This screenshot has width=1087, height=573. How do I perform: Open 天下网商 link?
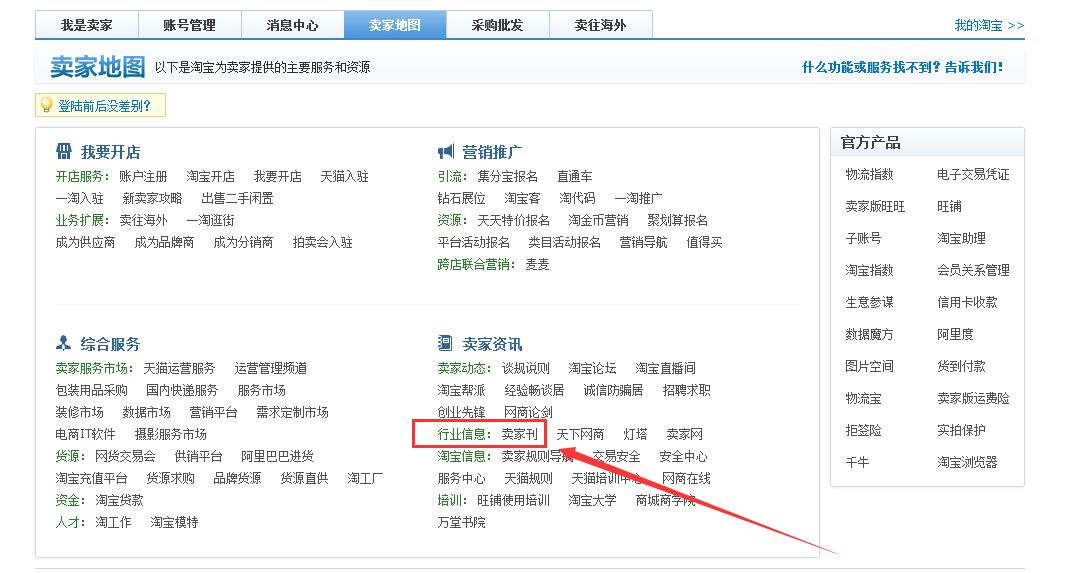coord(580,434)
